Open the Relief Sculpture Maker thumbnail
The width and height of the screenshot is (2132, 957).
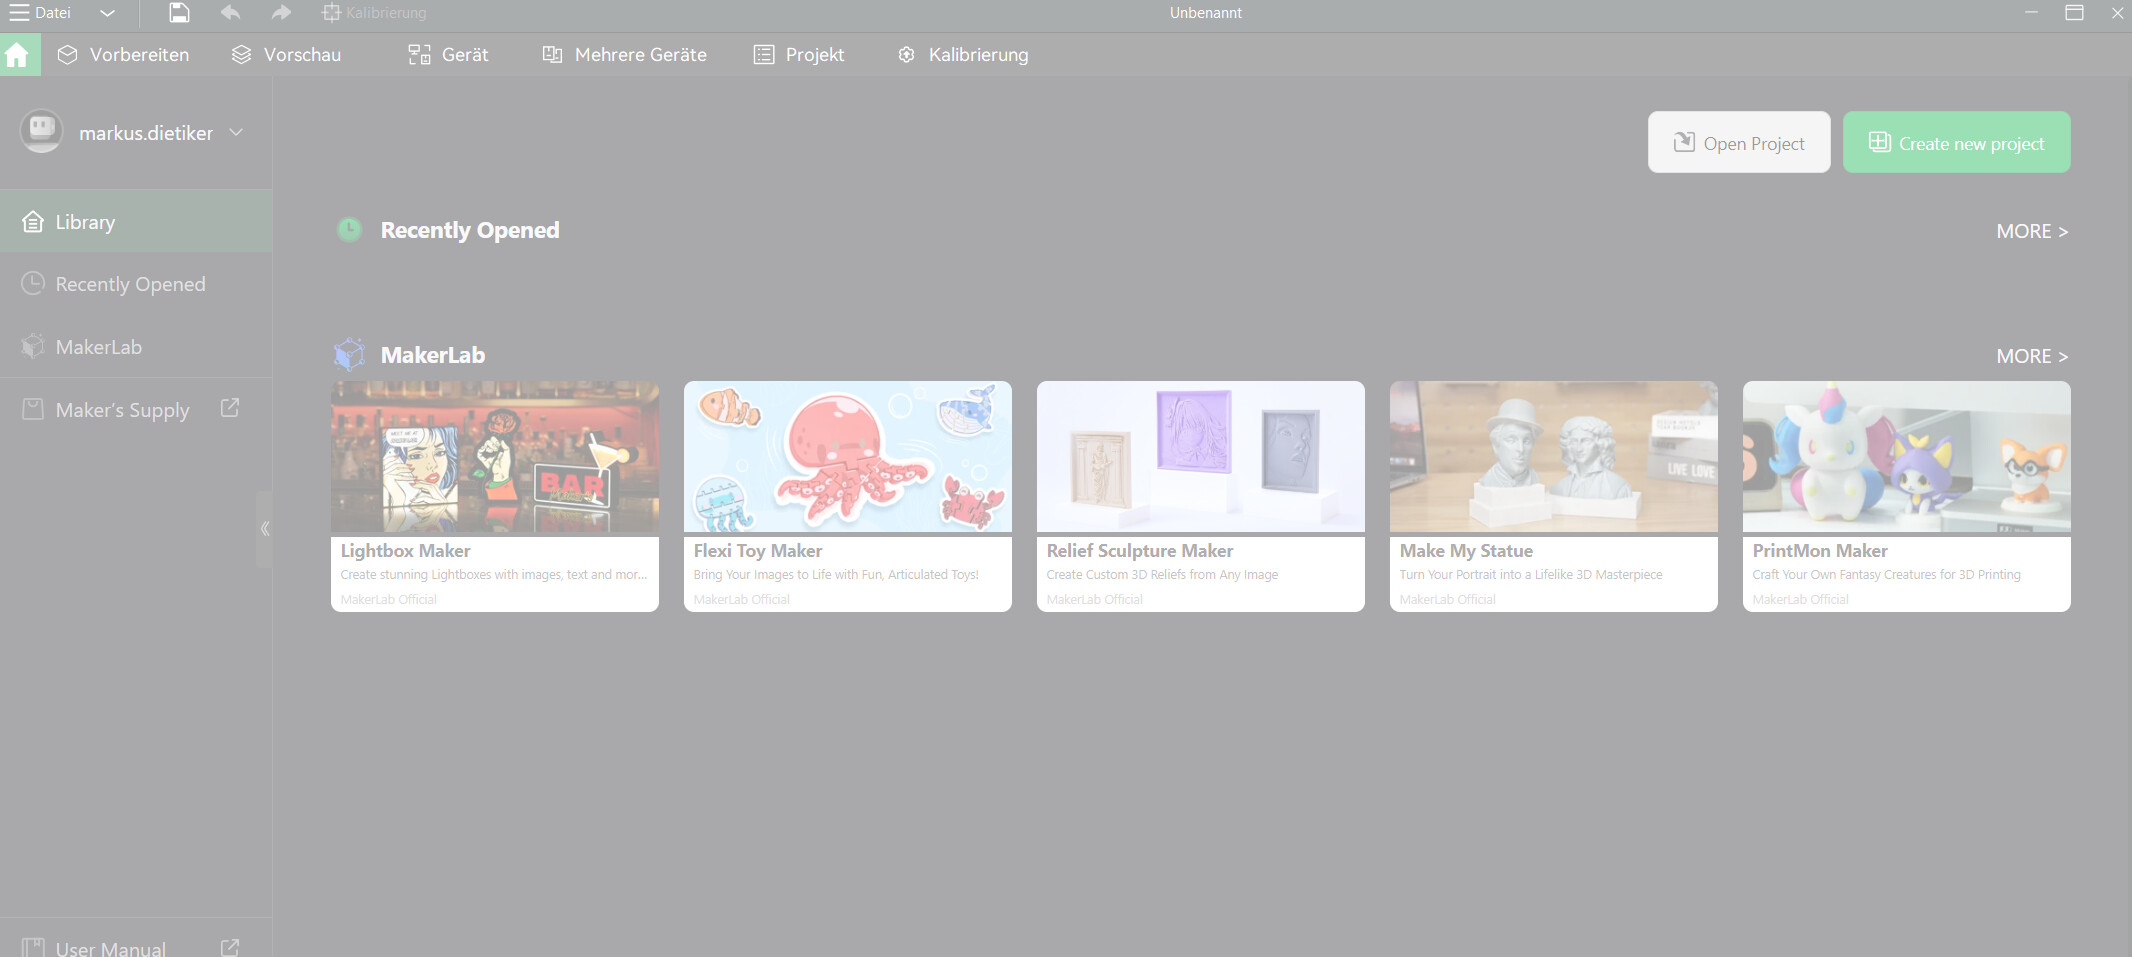[1201, 456]
